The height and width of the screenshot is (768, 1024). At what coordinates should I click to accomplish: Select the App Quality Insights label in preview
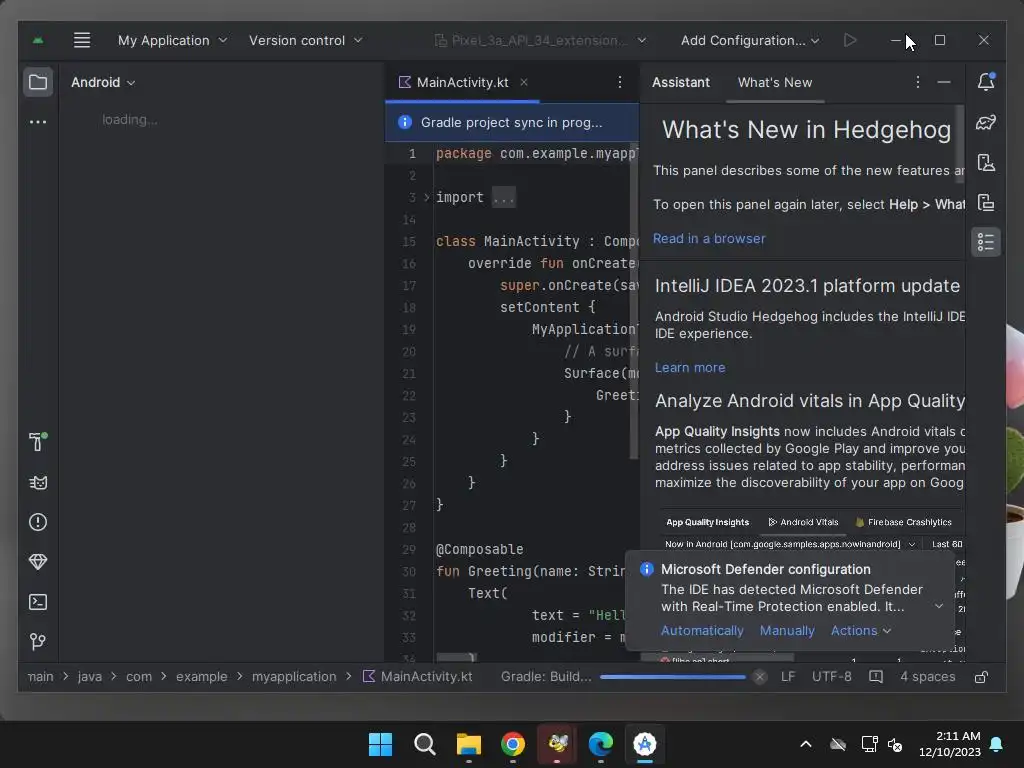click(707, 522)
